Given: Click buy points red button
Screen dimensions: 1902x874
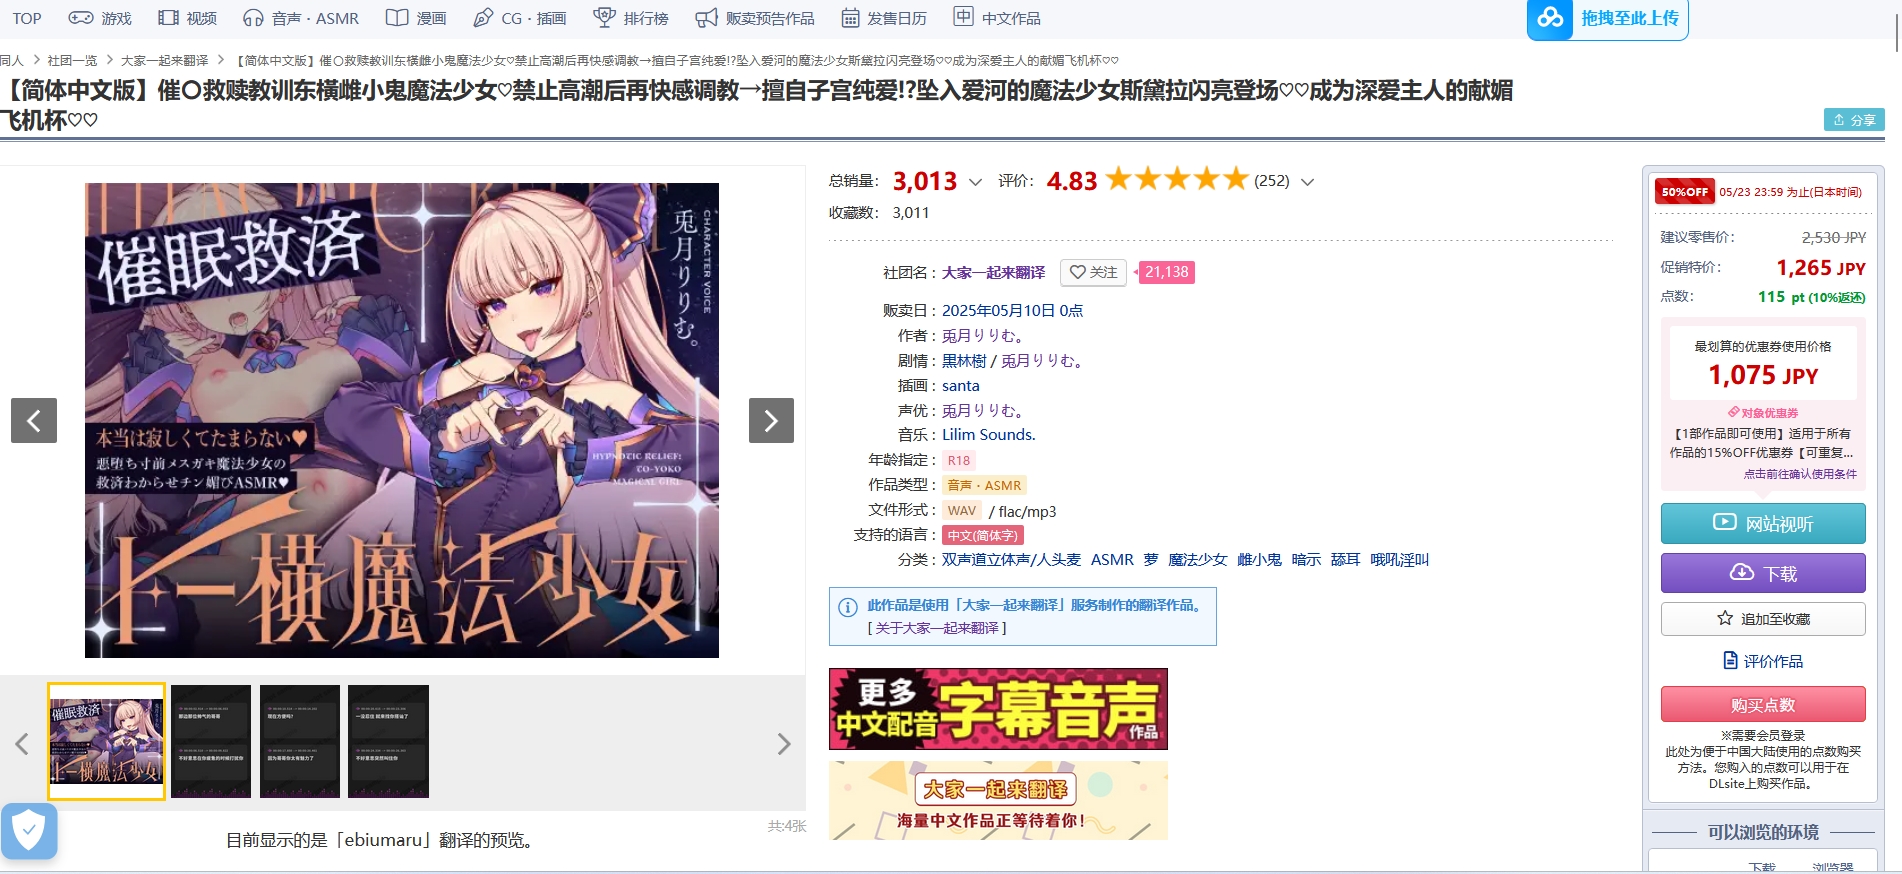Looking at the screenshot, I should pos(1763,704).
